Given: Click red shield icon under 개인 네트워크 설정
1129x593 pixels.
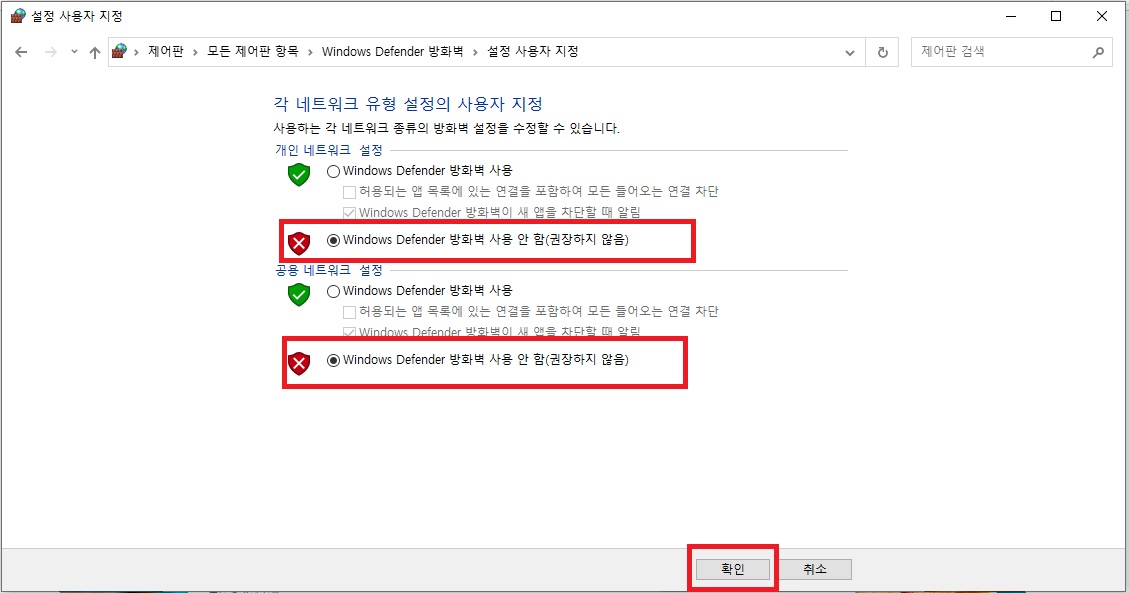Looking at the screenshot, I should [299, 243].
